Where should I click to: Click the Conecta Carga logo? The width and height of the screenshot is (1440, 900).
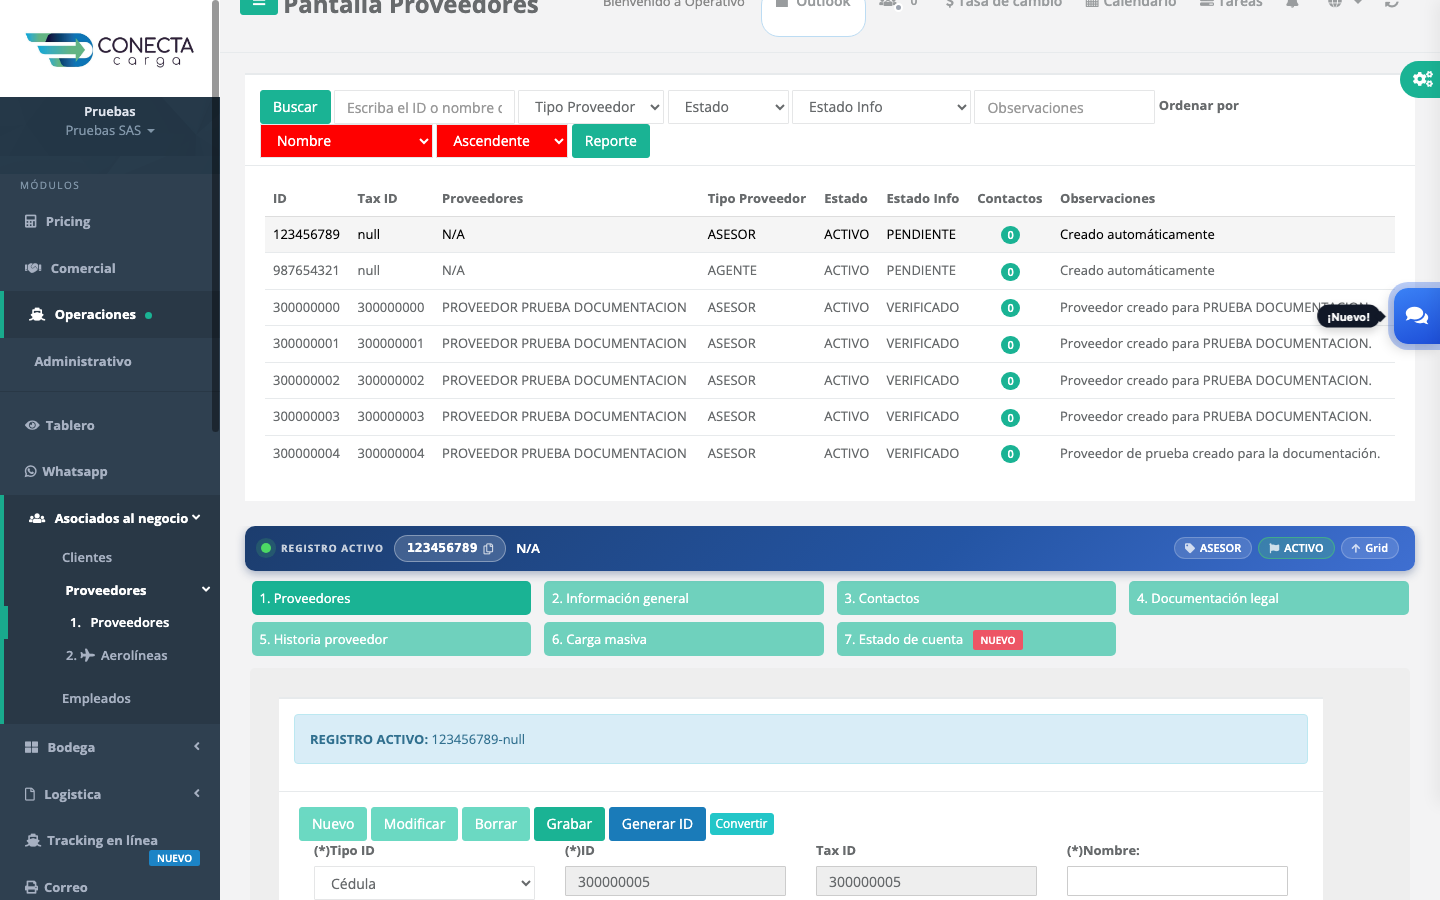coord(110,50)
